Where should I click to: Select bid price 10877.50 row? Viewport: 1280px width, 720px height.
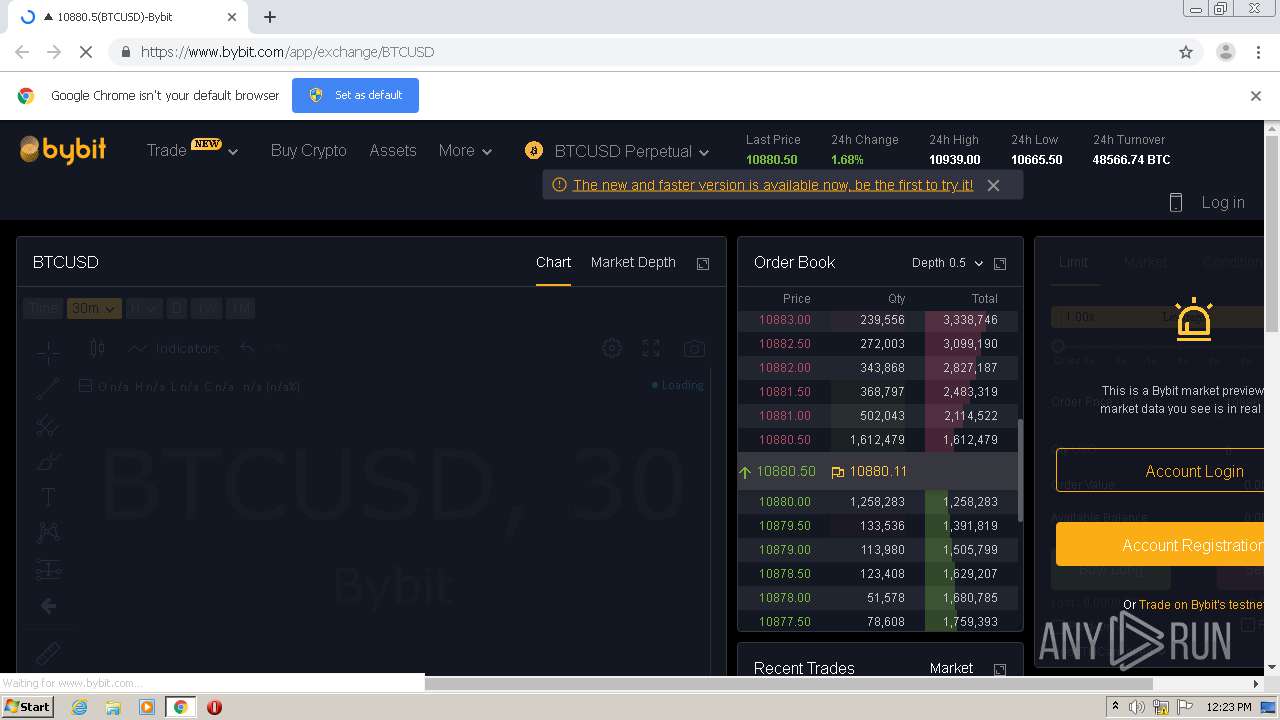pos(878,621)
